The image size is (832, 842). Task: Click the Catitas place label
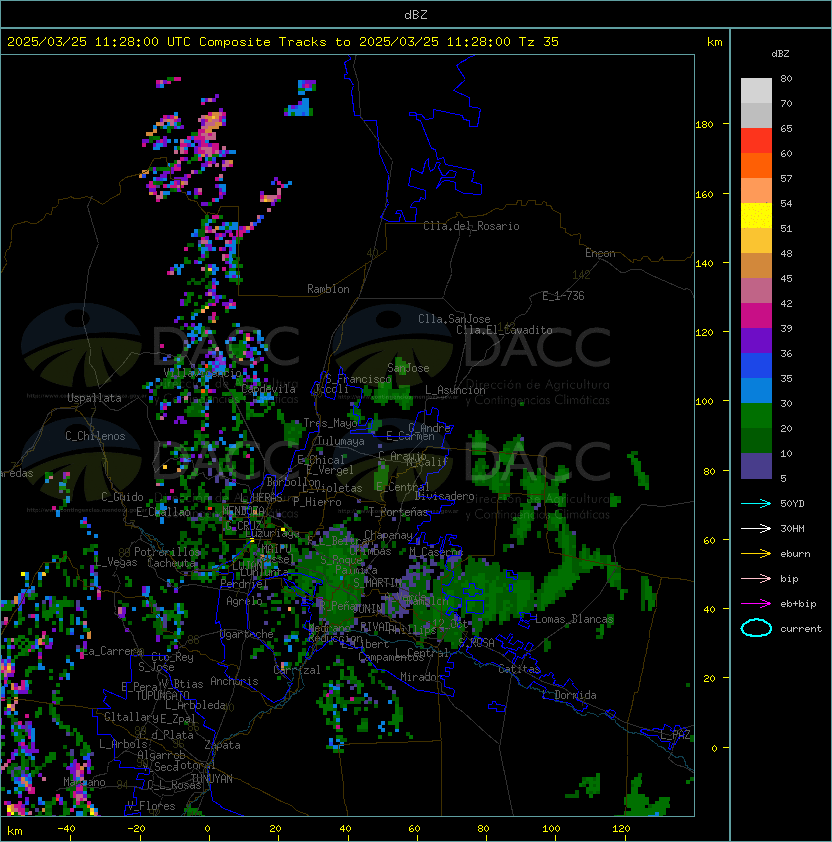(519, 669)
